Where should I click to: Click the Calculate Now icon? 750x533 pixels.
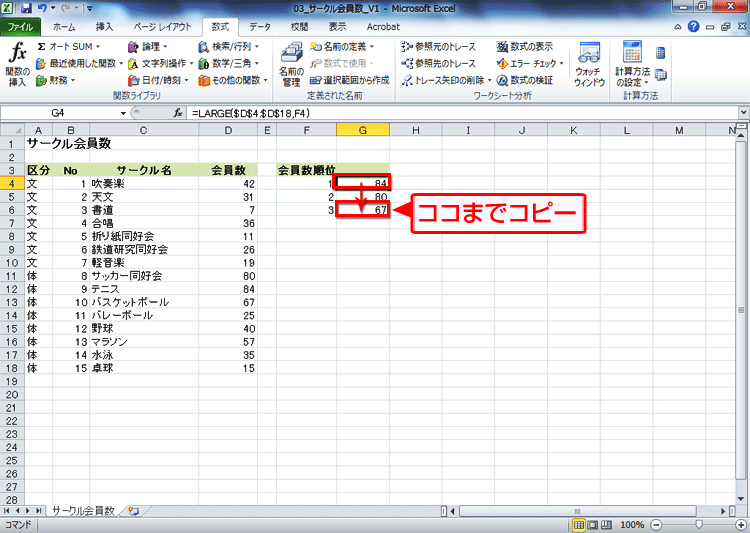click(661, 53)
